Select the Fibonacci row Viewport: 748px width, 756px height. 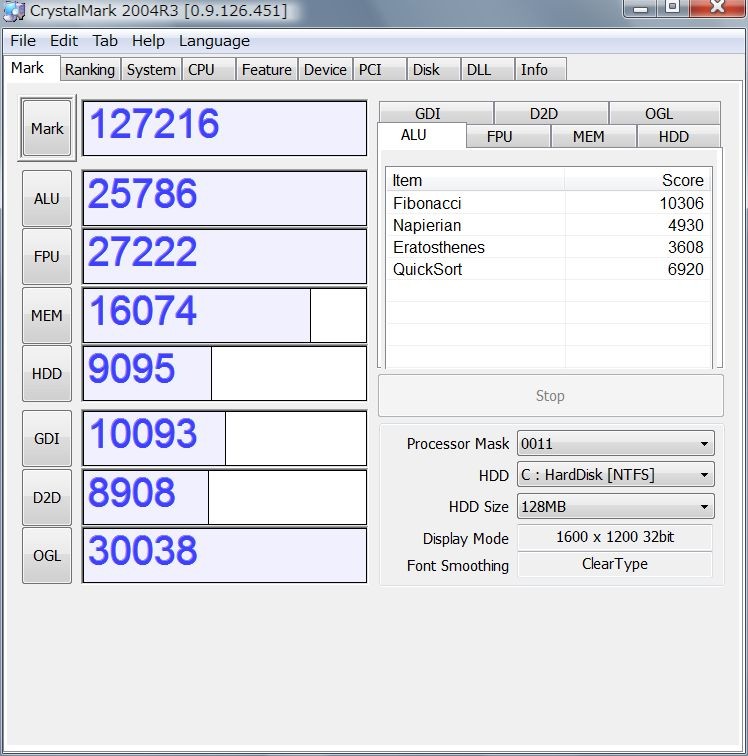click(x=548, y=203)
